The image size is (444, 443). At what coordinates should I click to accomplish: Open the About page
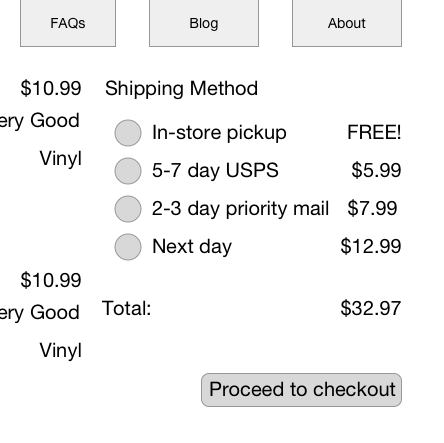(x=347, y=23)
